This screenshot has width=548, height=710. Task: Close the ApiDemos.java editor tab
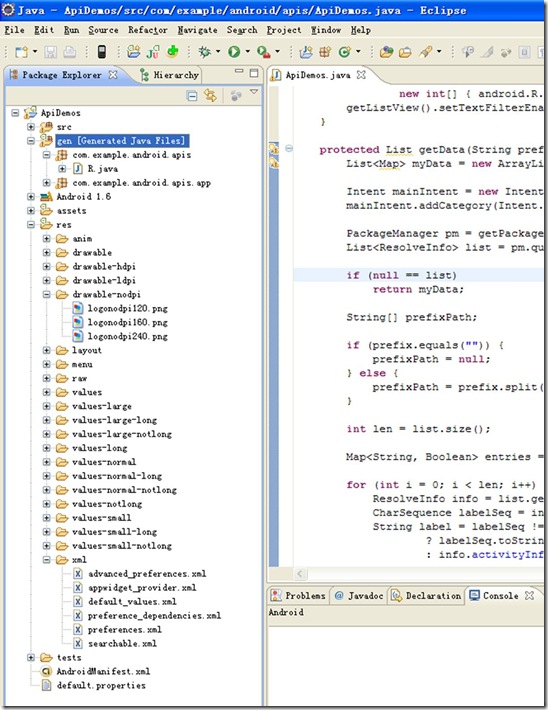point(361,75)
